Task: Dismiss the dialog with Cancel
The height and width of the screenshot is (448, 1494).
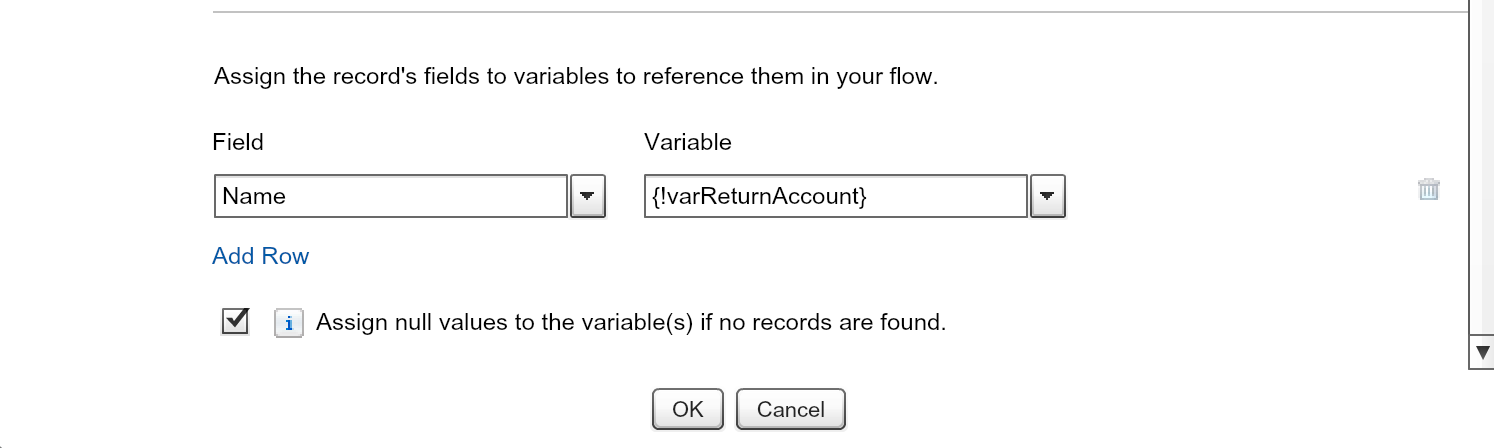Action: [791, 409]
